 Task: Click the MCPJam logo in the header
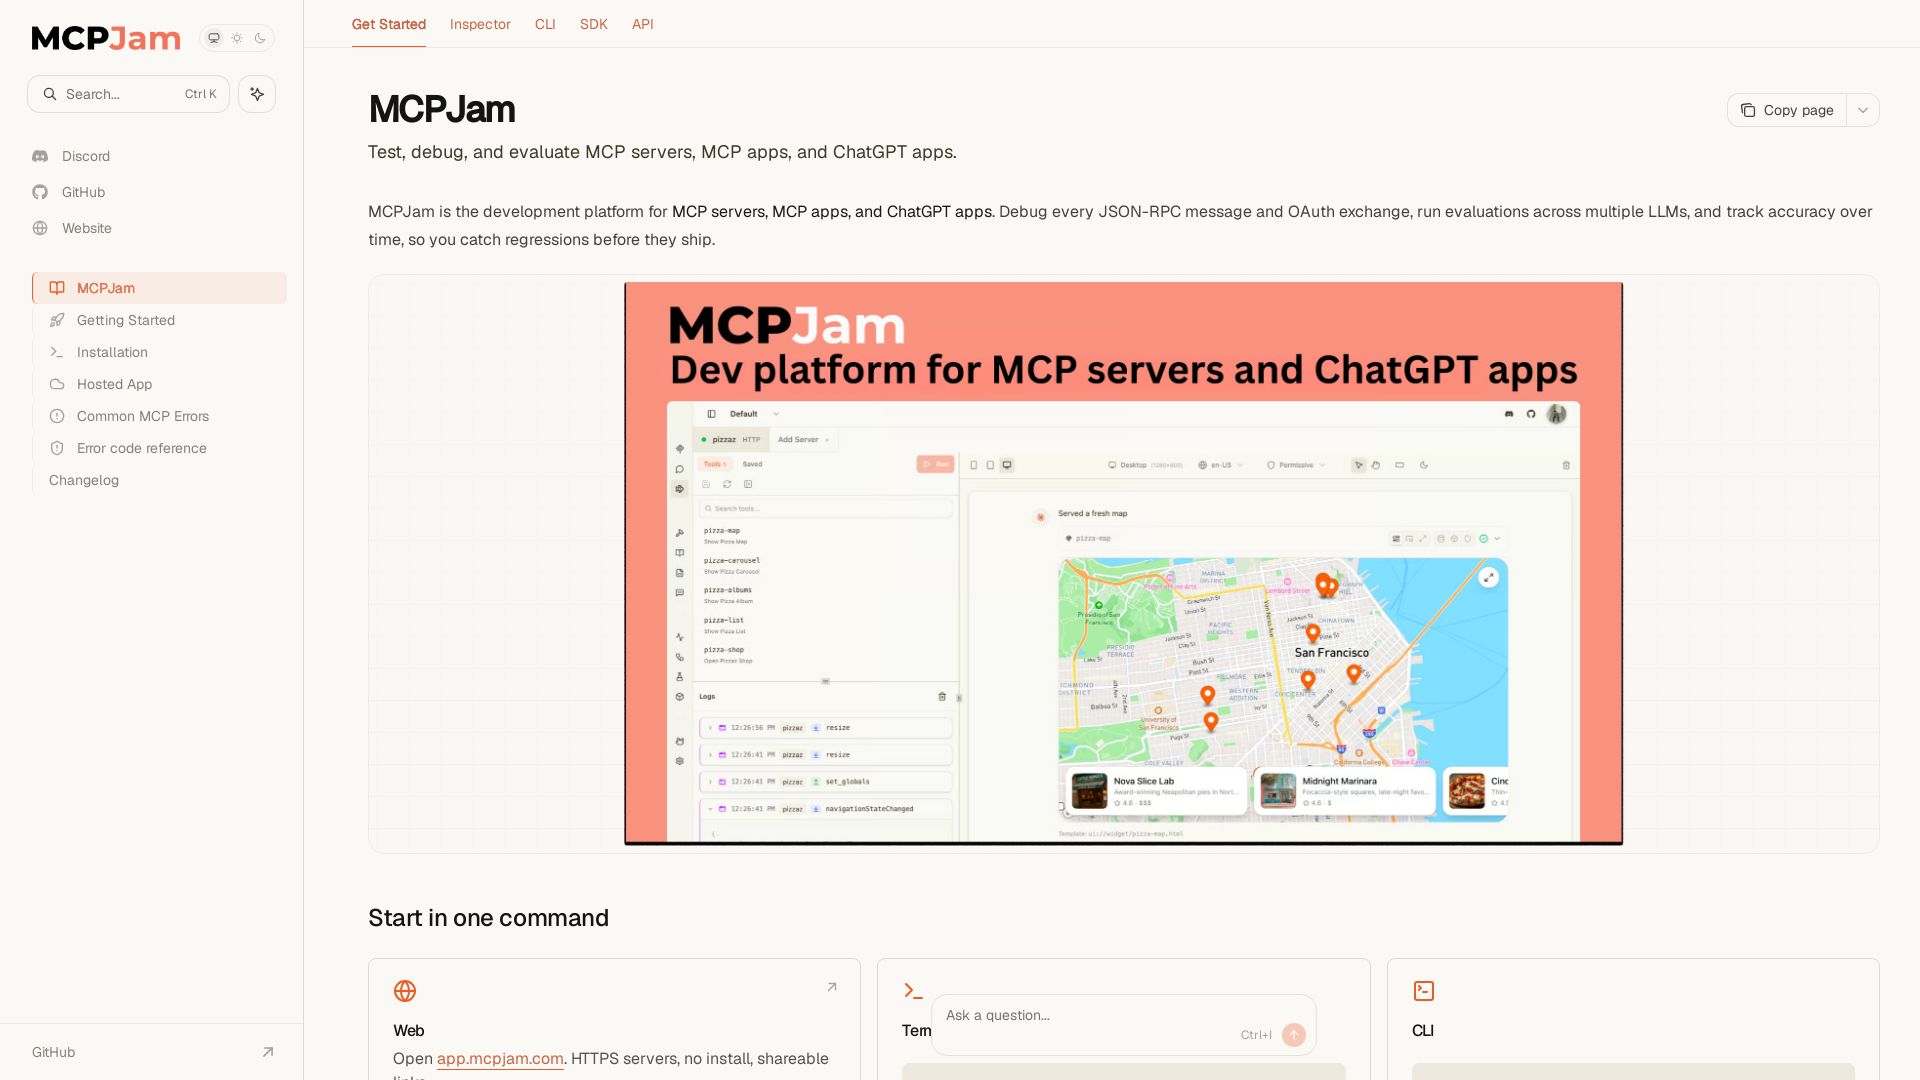coord(106,38)
